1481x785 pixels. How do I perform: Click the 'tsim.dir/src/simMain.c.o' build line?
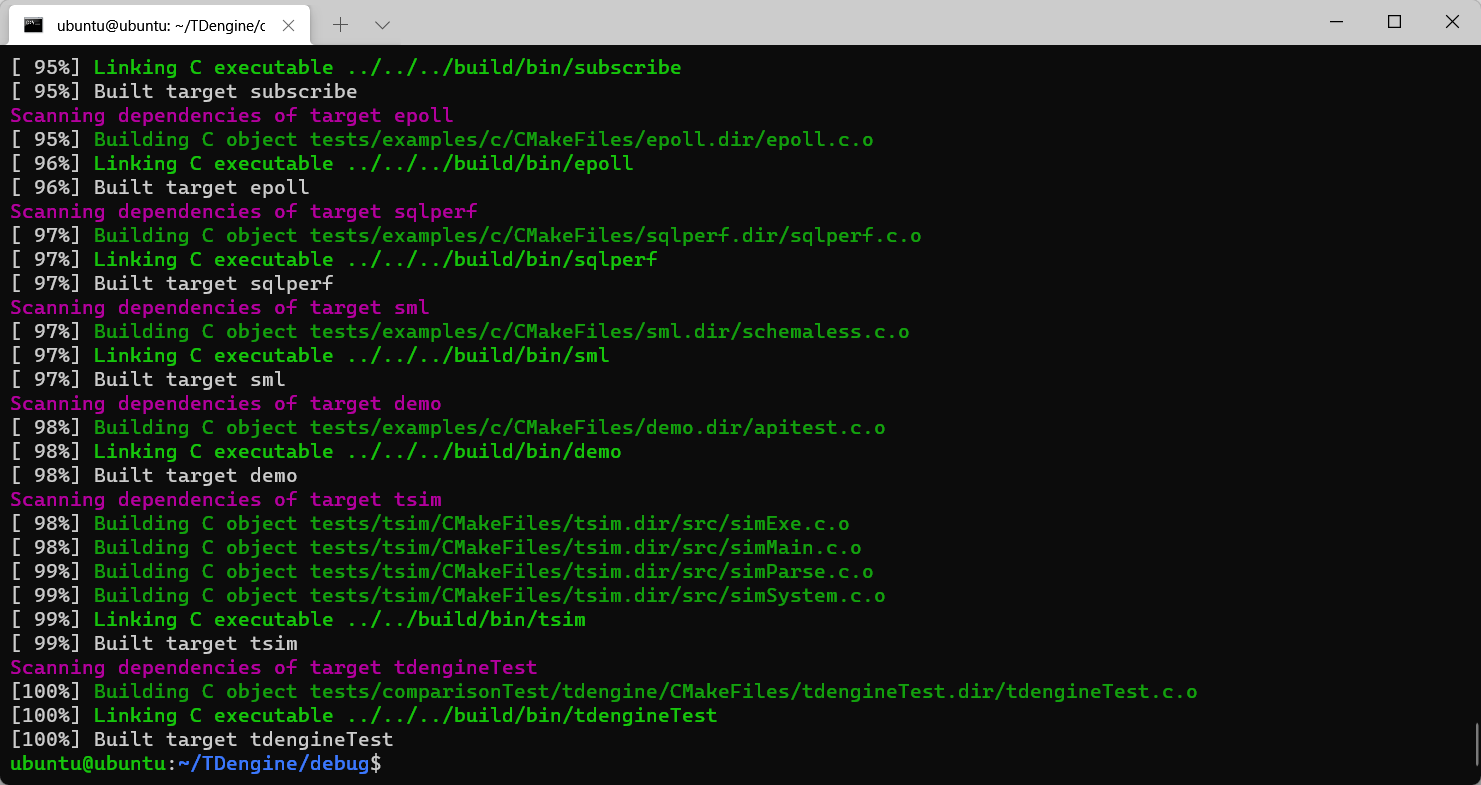(436, 548)
